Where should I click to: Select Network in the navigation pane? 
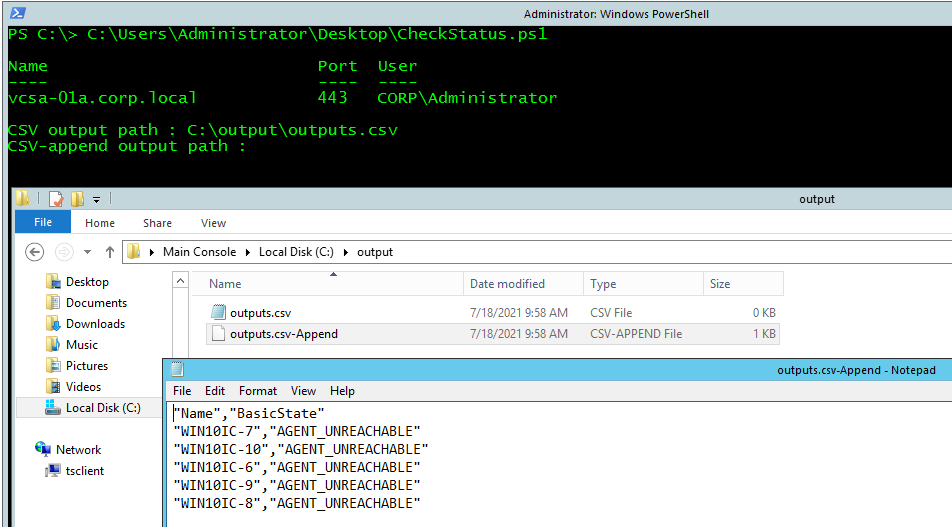[x=78, y=449]
